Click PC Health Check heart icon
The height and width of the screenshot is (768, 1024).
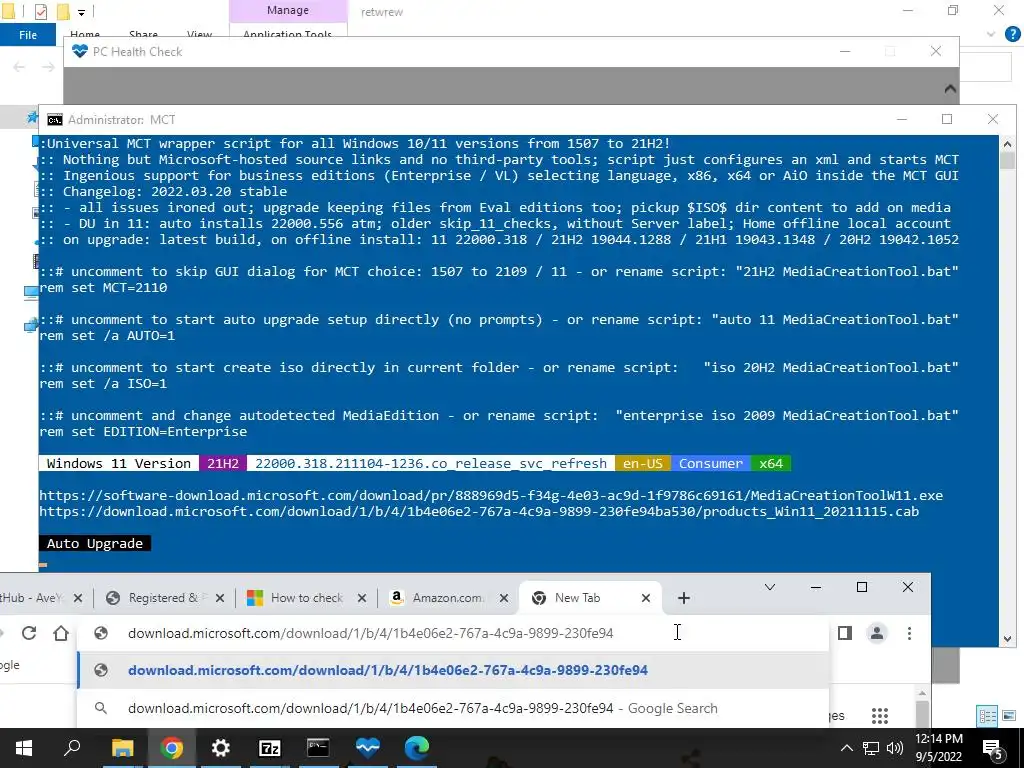click(x=80, y=51)
